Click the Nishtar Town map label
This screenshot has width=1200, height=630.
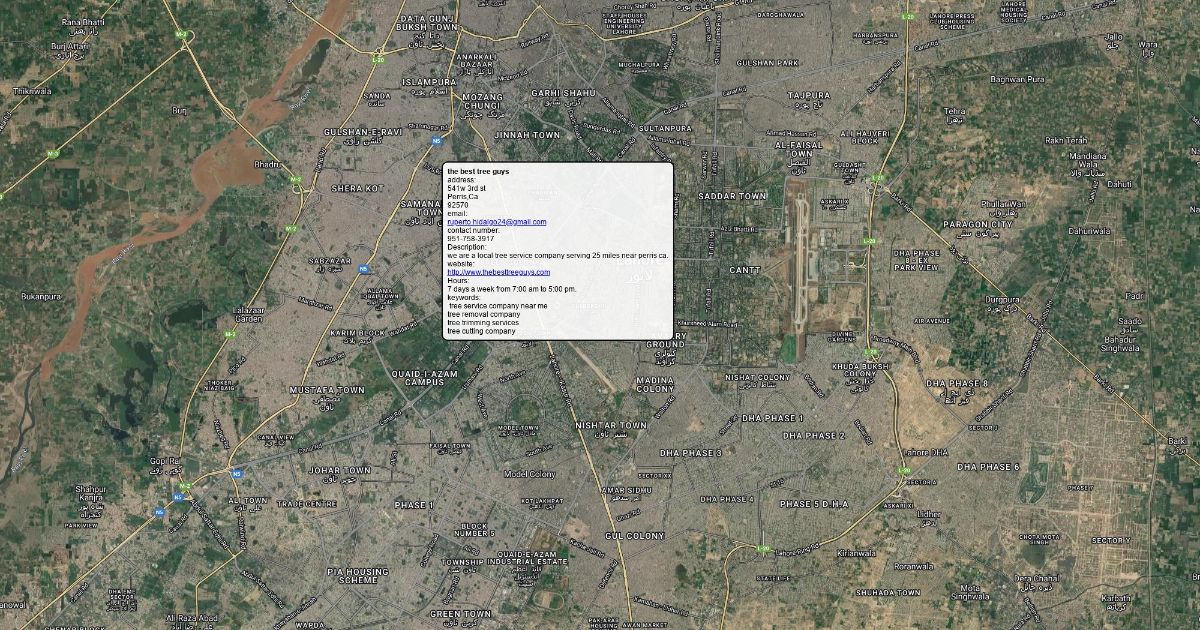(x=611, y=426)
